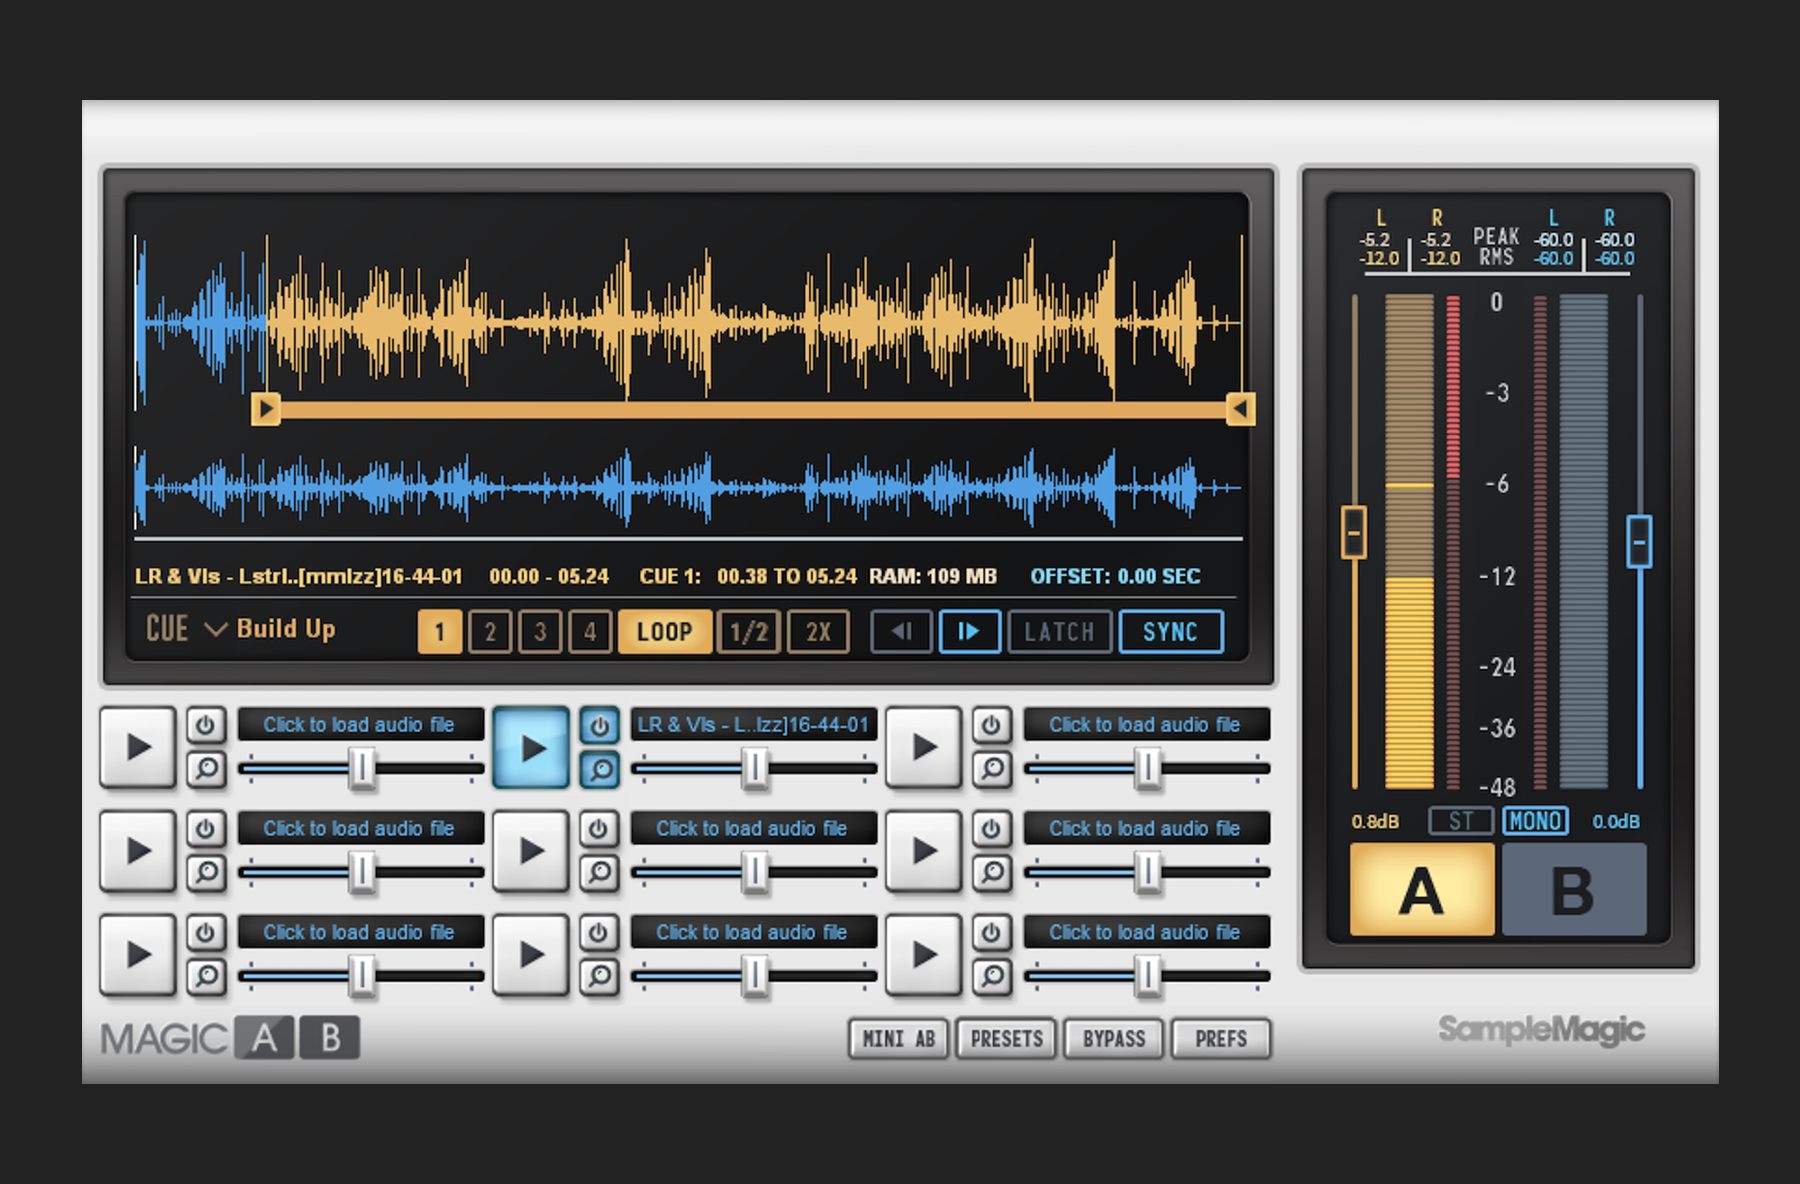1800x1184 pixels.
Task: Open the CUE Build Up dropdown
Action: pos(240,629)
